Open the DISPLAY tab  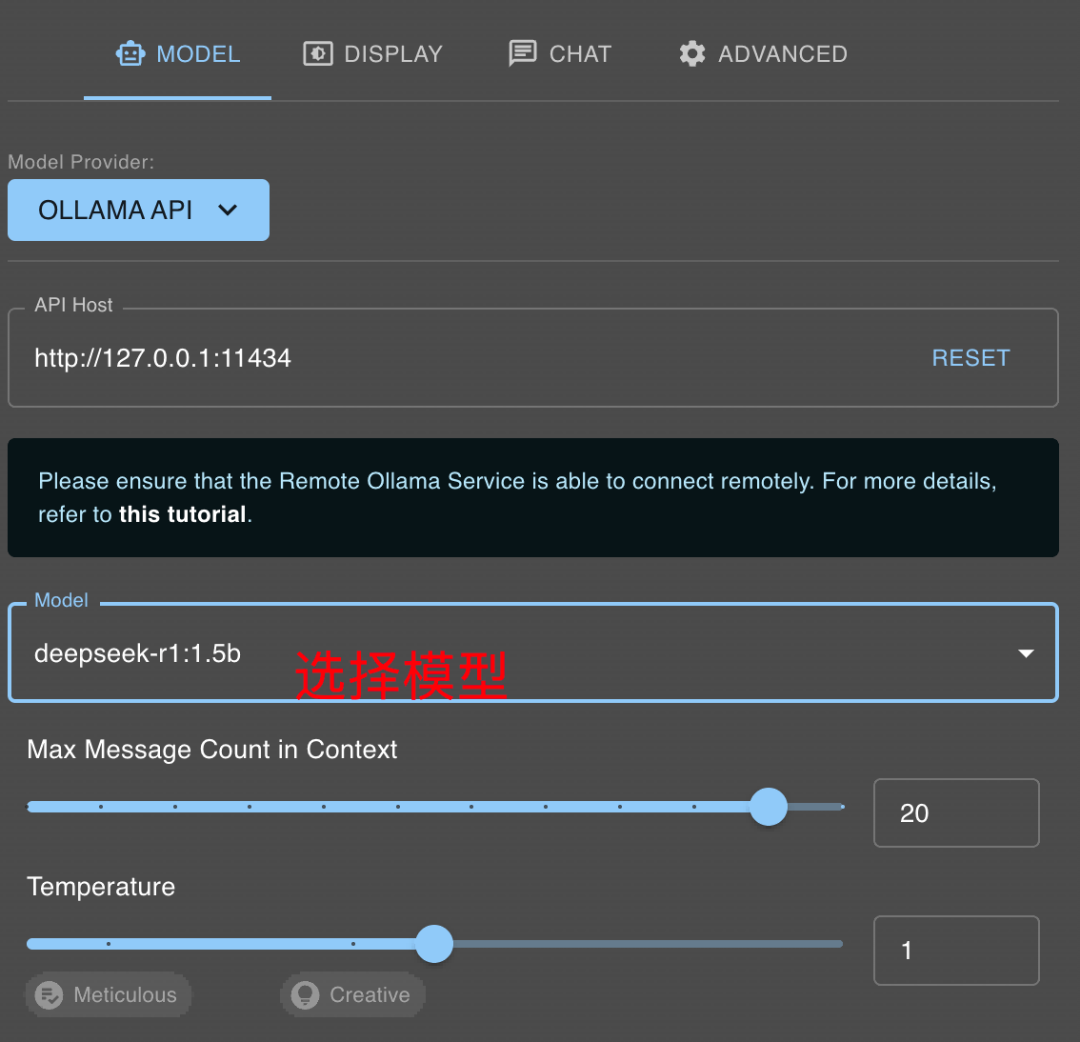tap(373, 54)
